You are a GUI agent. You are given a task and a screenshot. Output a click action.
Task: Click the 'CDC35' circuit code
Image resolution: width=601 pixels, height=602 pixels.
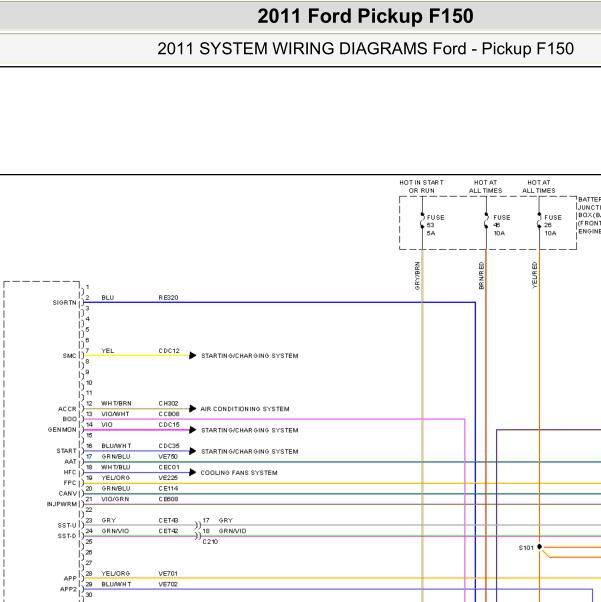point(169,446)
